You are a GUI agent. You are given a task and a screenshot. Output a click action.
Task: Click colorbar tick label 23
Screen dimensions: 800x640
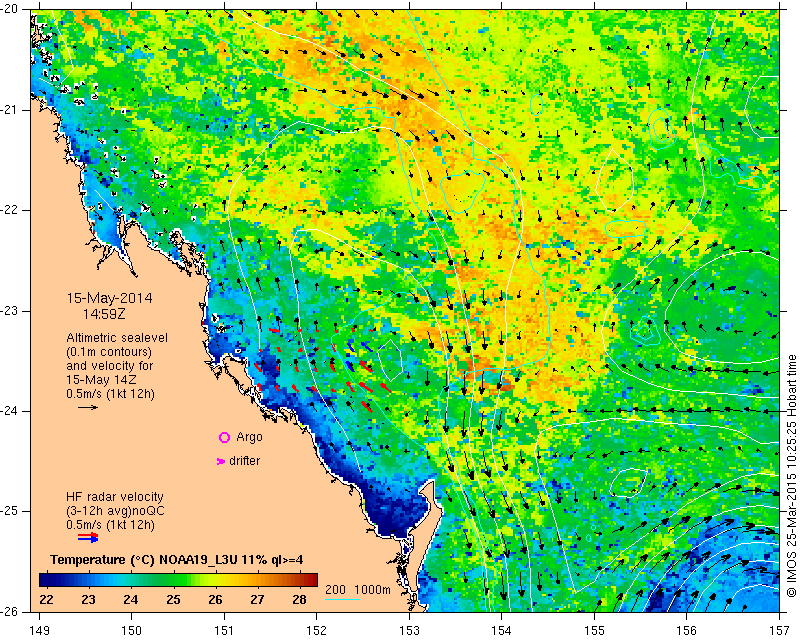tap(88, 599)
